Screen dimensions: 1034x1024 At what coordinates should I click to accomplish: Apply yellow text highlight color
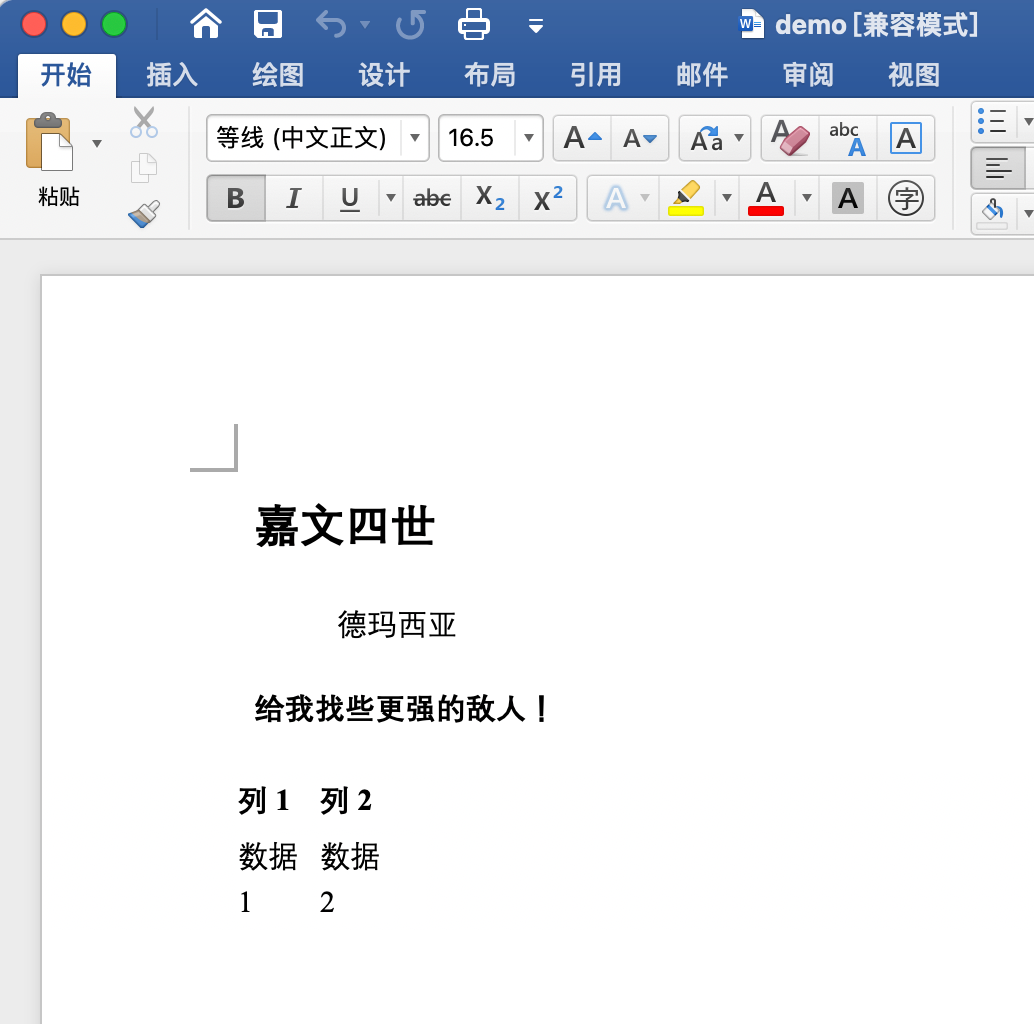tap(686, 198)
